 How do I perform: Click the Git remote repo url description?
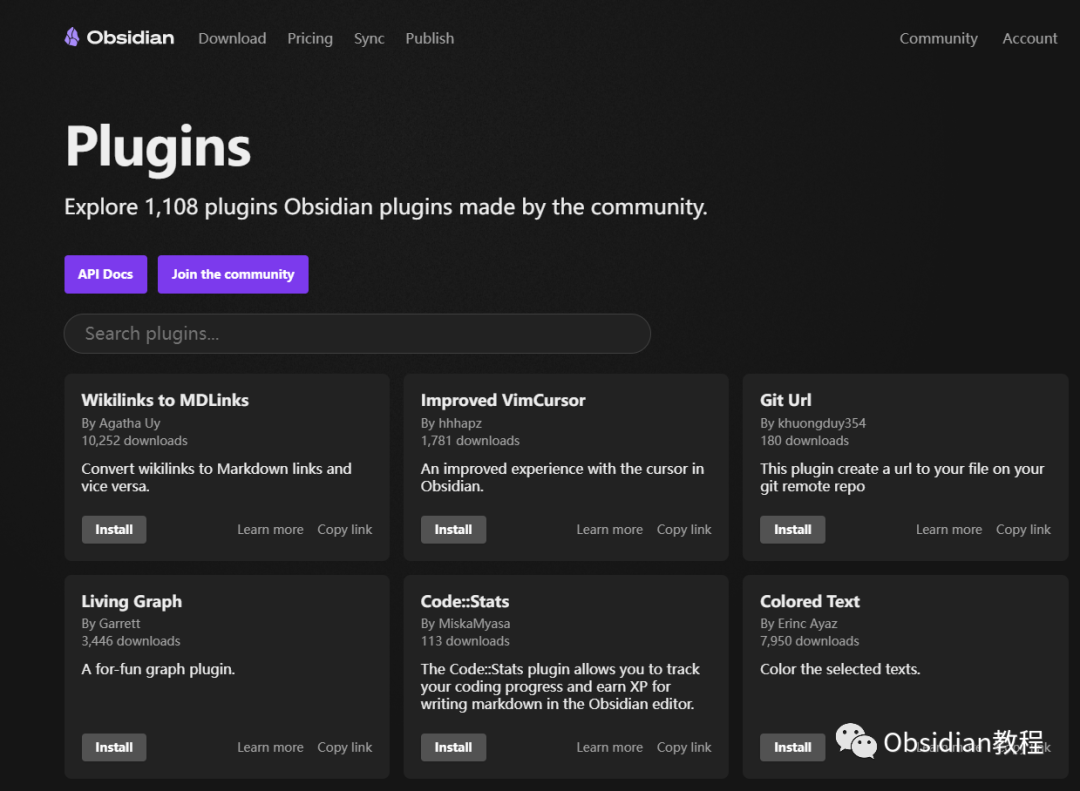coord(902,477)
